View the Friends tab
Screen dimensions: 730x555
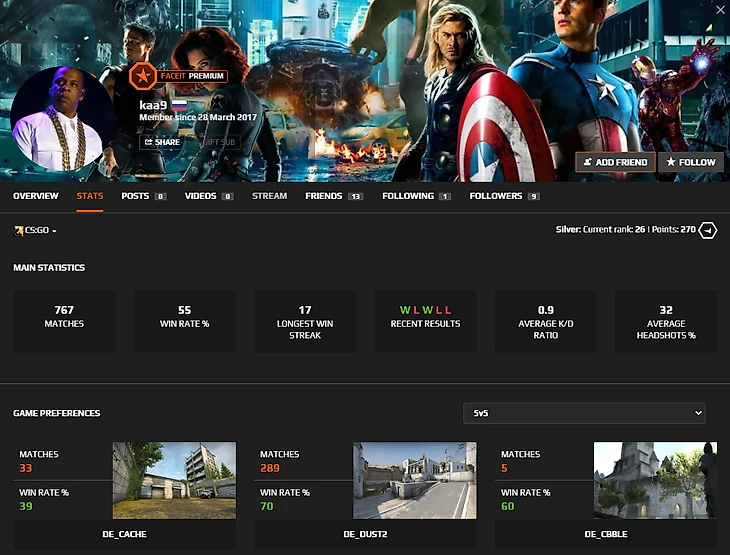324,196
